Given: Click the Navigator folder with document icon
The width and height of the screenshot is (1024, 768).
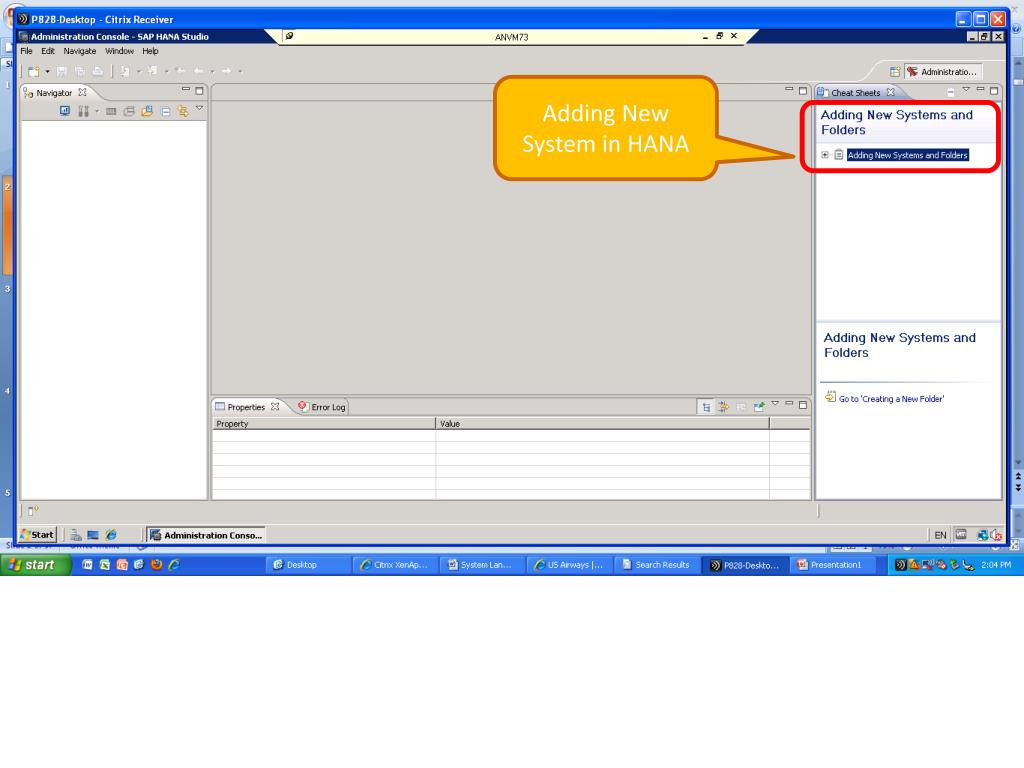Looking at the screenshot, I should click(147, 112).
